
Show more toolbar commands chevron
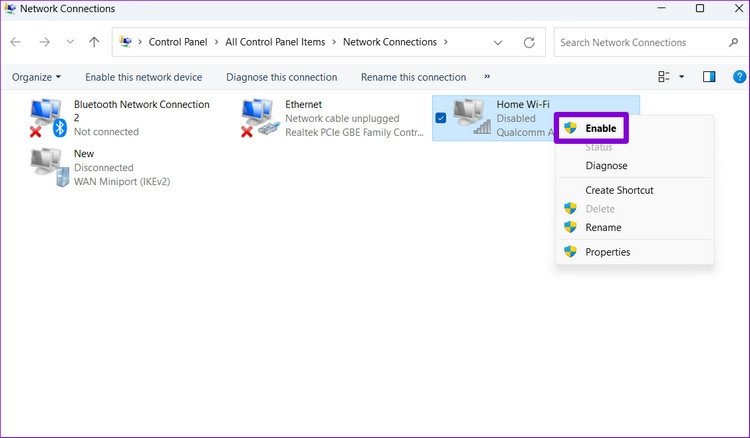click(487, 77)
